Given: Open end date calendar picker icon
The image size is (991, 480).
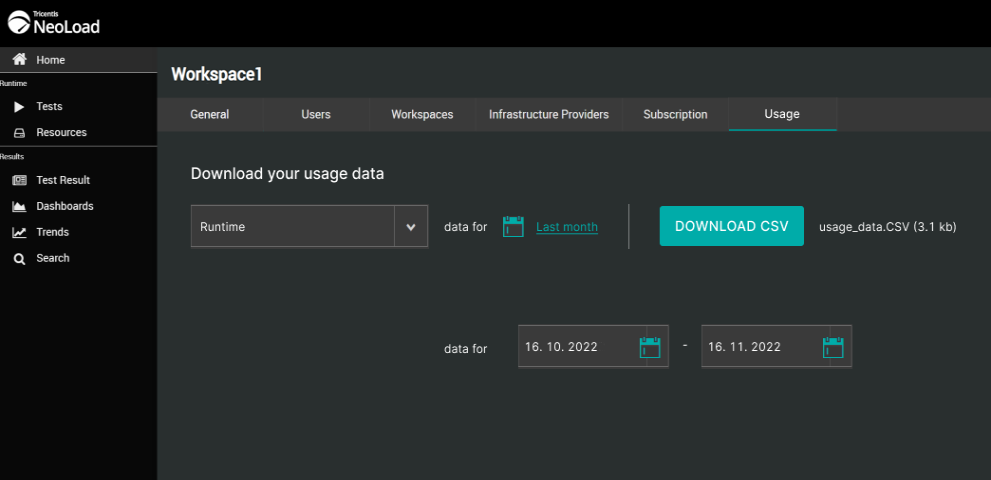Looking at the screenshot, I should click(x=833, y=347).
